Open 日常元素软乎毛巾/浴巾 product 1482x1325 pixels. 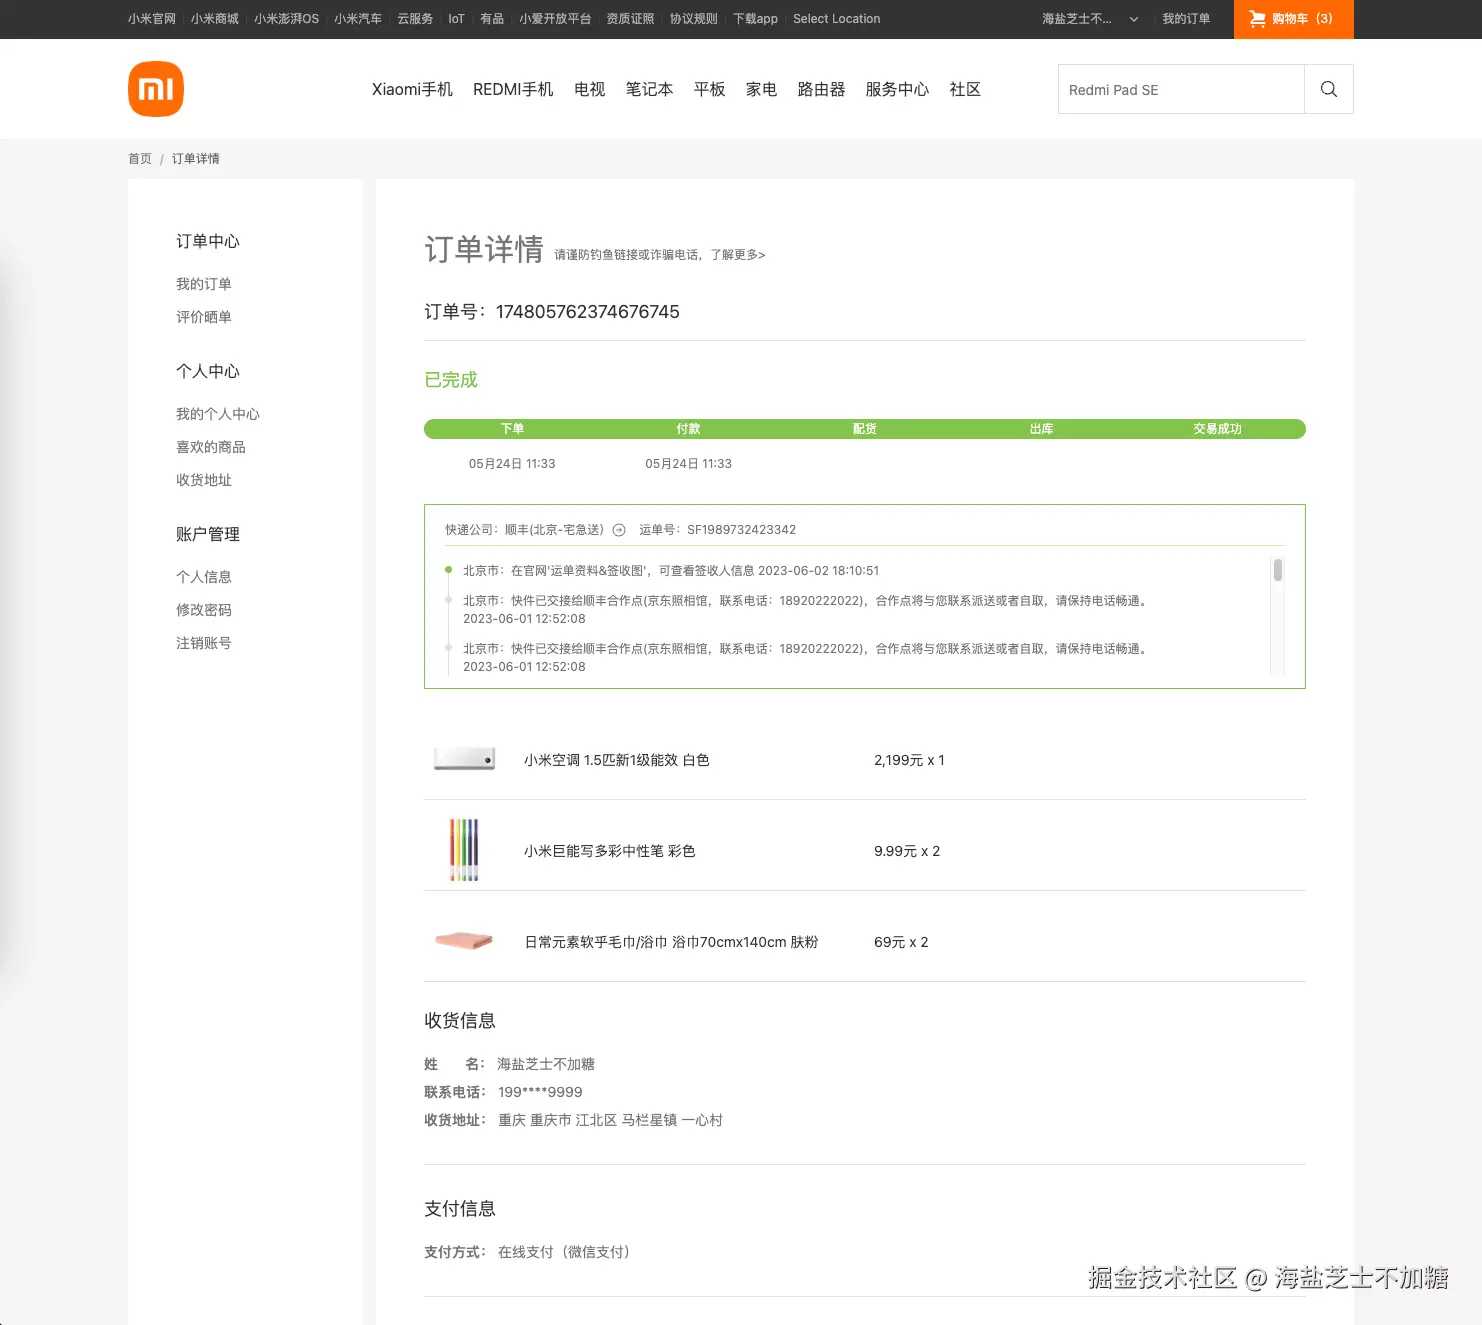coord(672,942)
